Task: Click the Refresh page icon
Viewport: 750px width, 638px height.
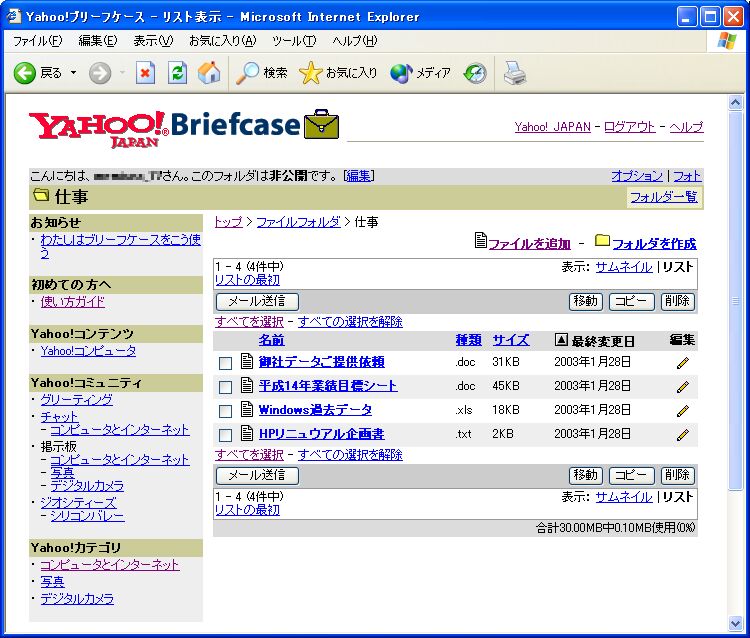Action: click(177, 73)
